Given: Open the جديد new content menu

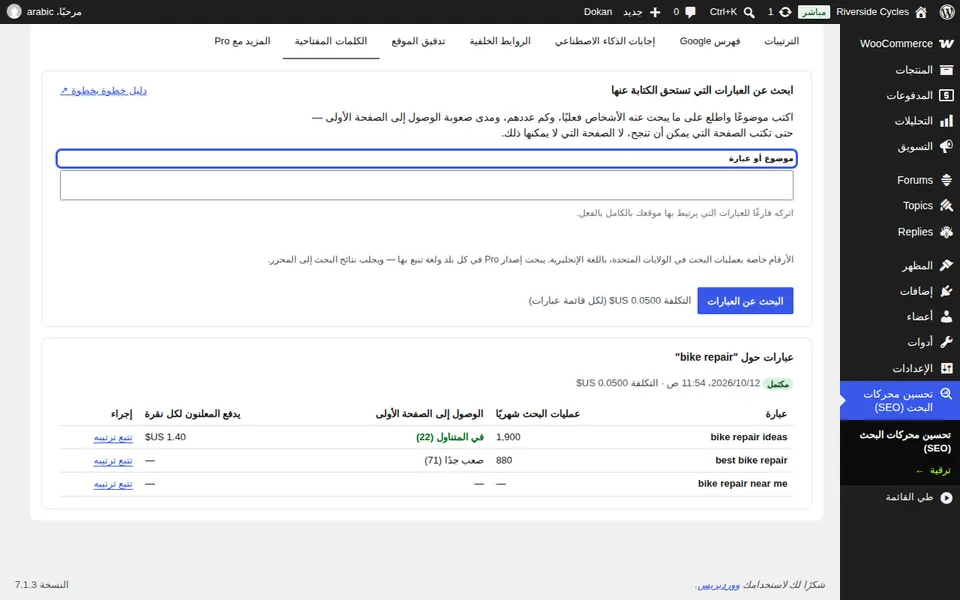Looking at the screenshot, I should [x=642, y=12].
